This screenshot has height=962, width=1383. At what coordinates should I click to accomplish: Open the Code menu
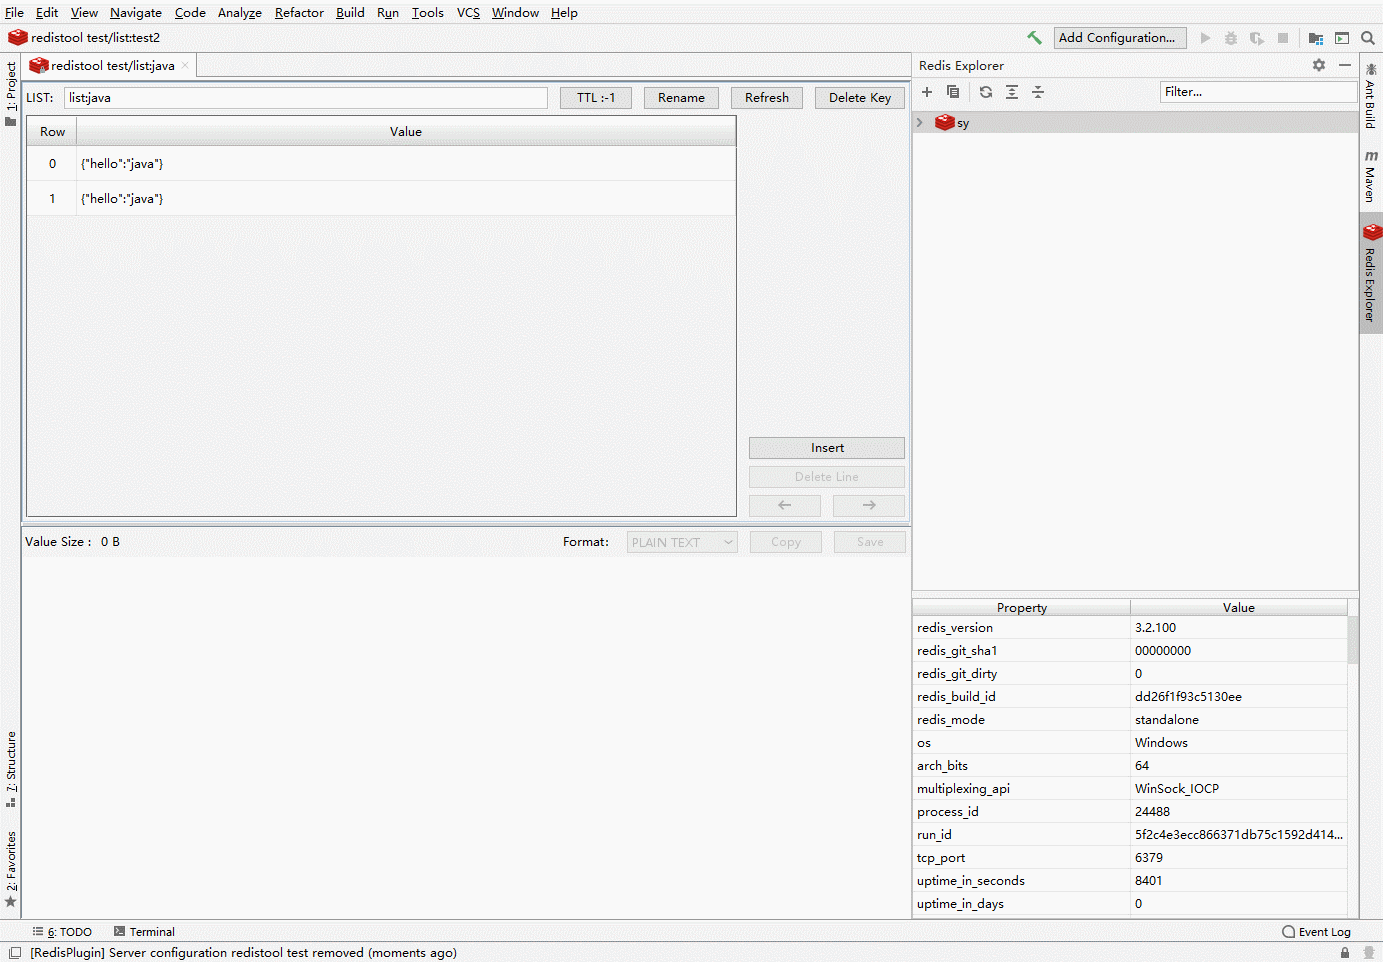pos(190,13)
